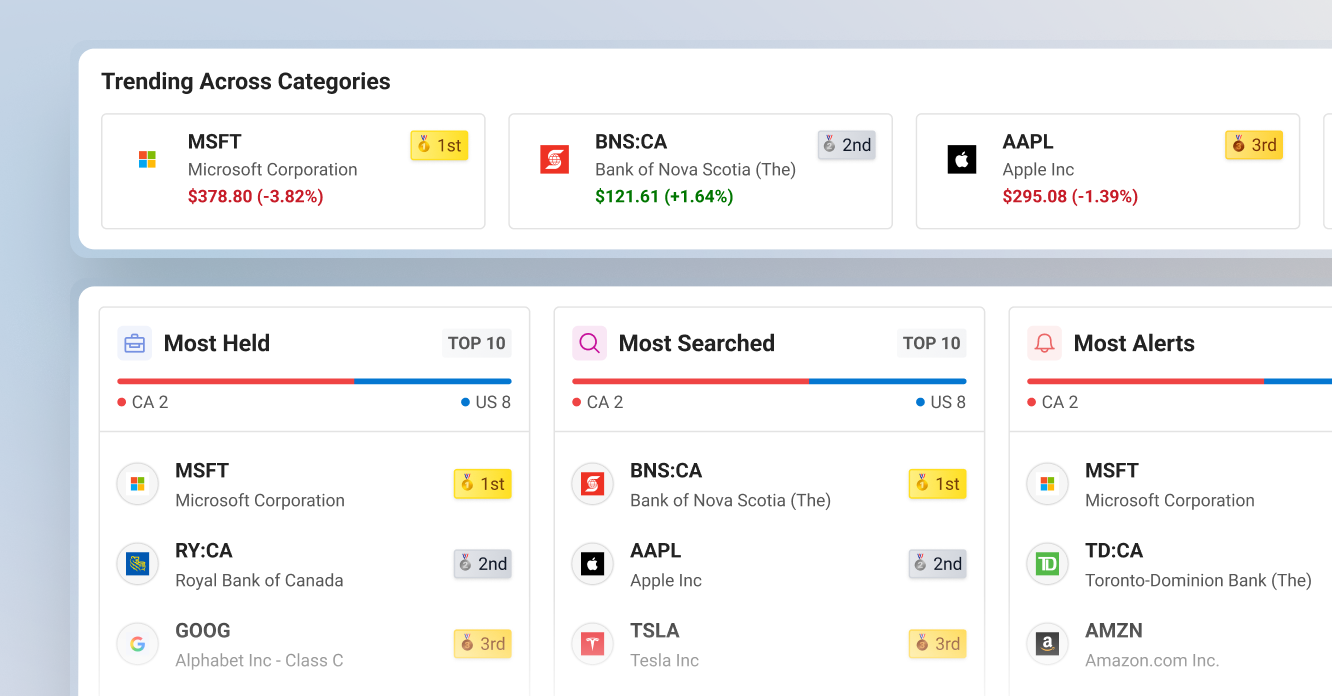Click the Tesla logo next to TSLA
Image resolution: width=1332 pixels, height=696 pixels.
pos(592,644)
